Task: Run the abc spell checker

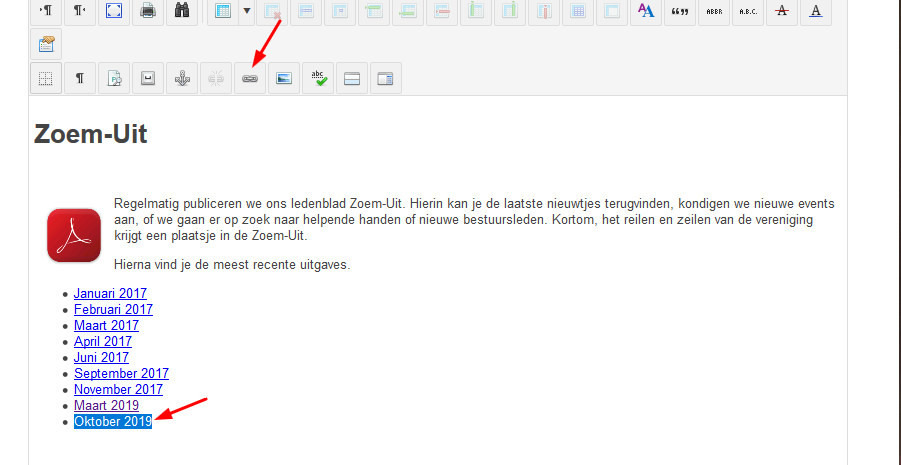Action: [318, 78]
